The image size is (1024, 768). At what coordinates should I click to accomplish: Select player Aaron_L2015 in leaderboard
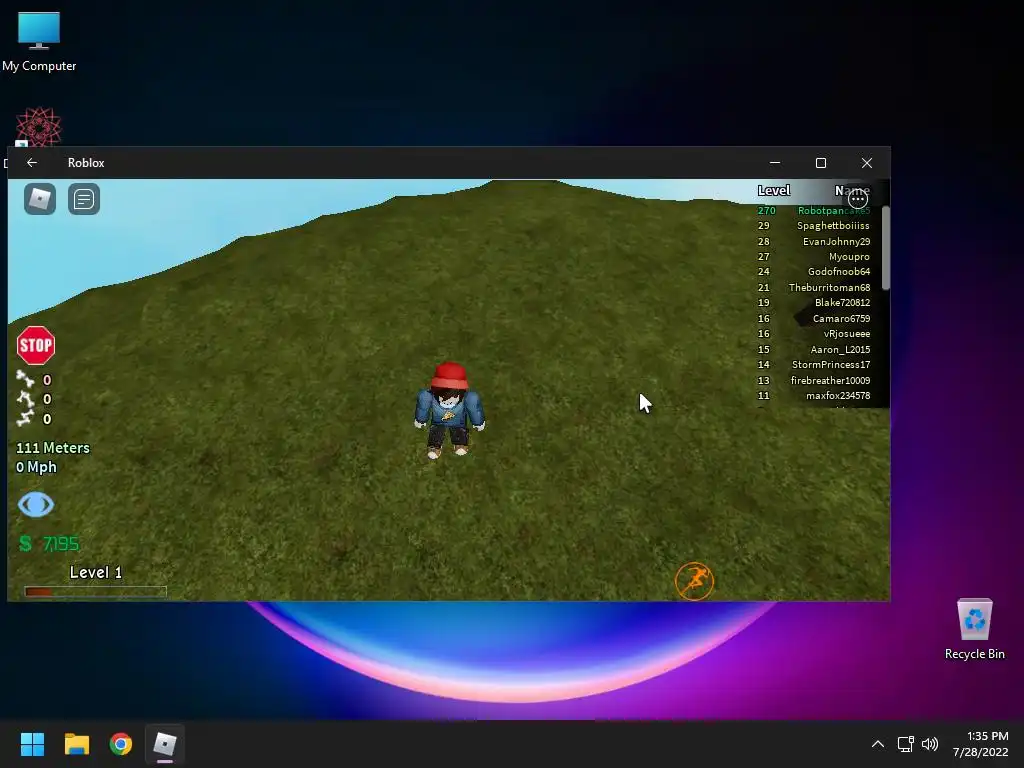coord(840,349)
